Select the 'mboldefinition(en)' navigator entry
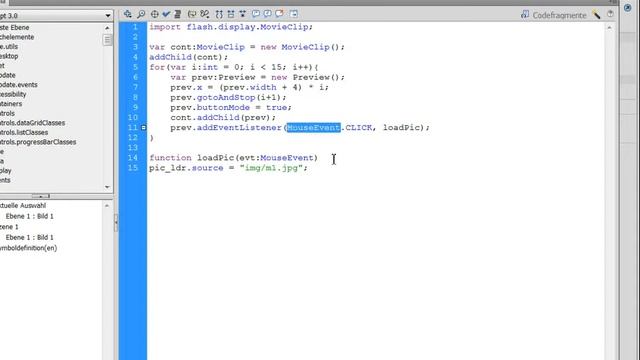640x360 pixels. (x=29, y=248)
